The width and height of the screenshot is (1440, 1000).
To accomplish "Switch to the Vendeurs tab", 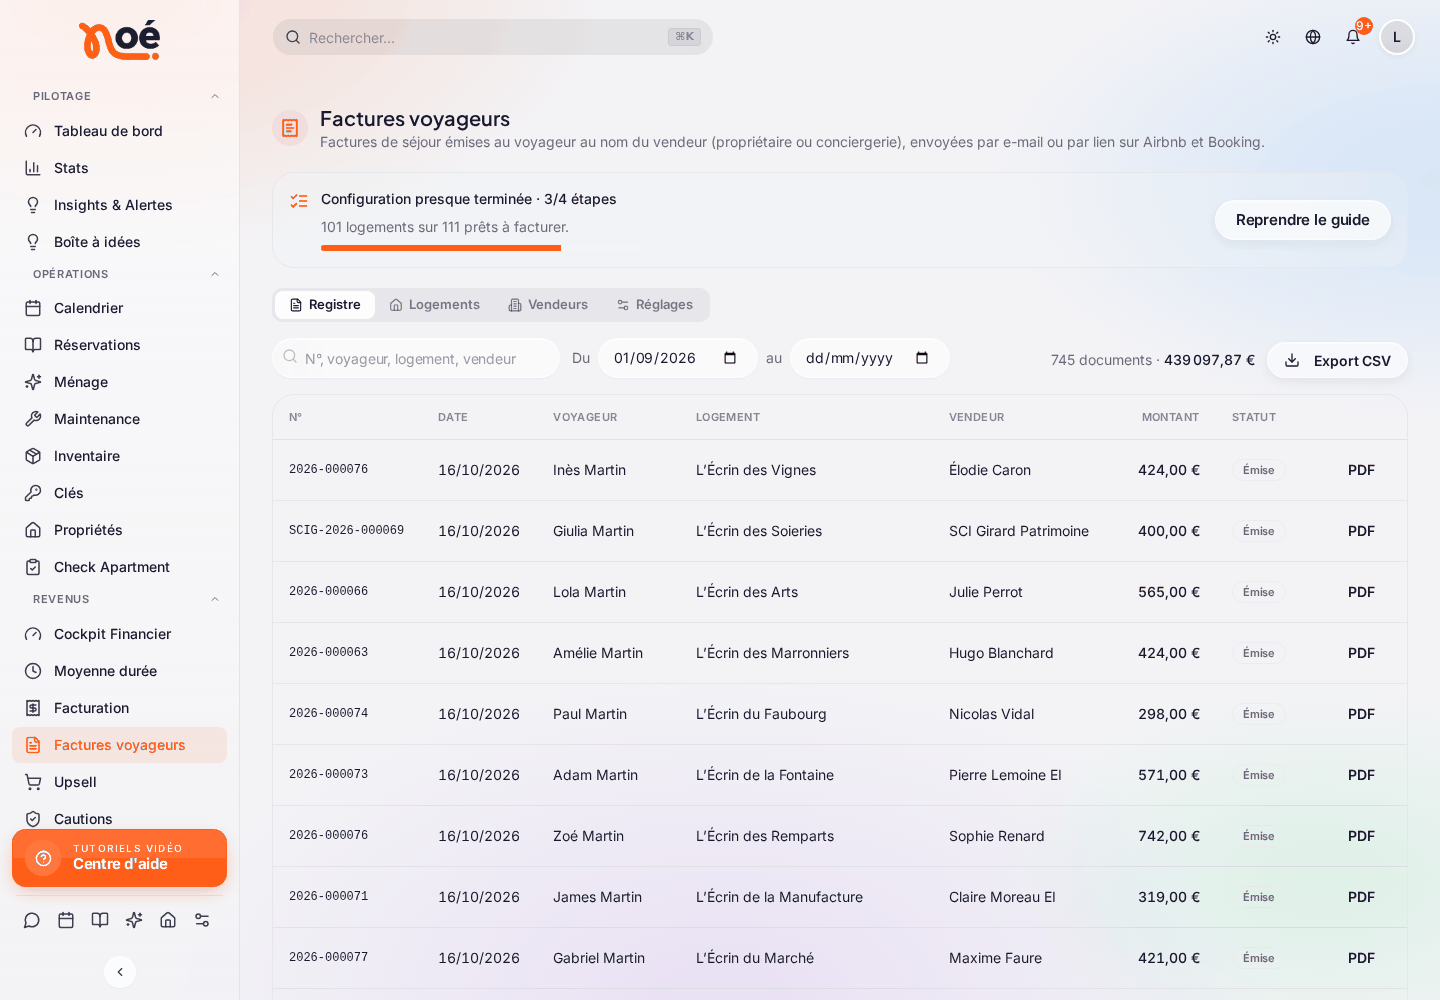I will point(548,305).
